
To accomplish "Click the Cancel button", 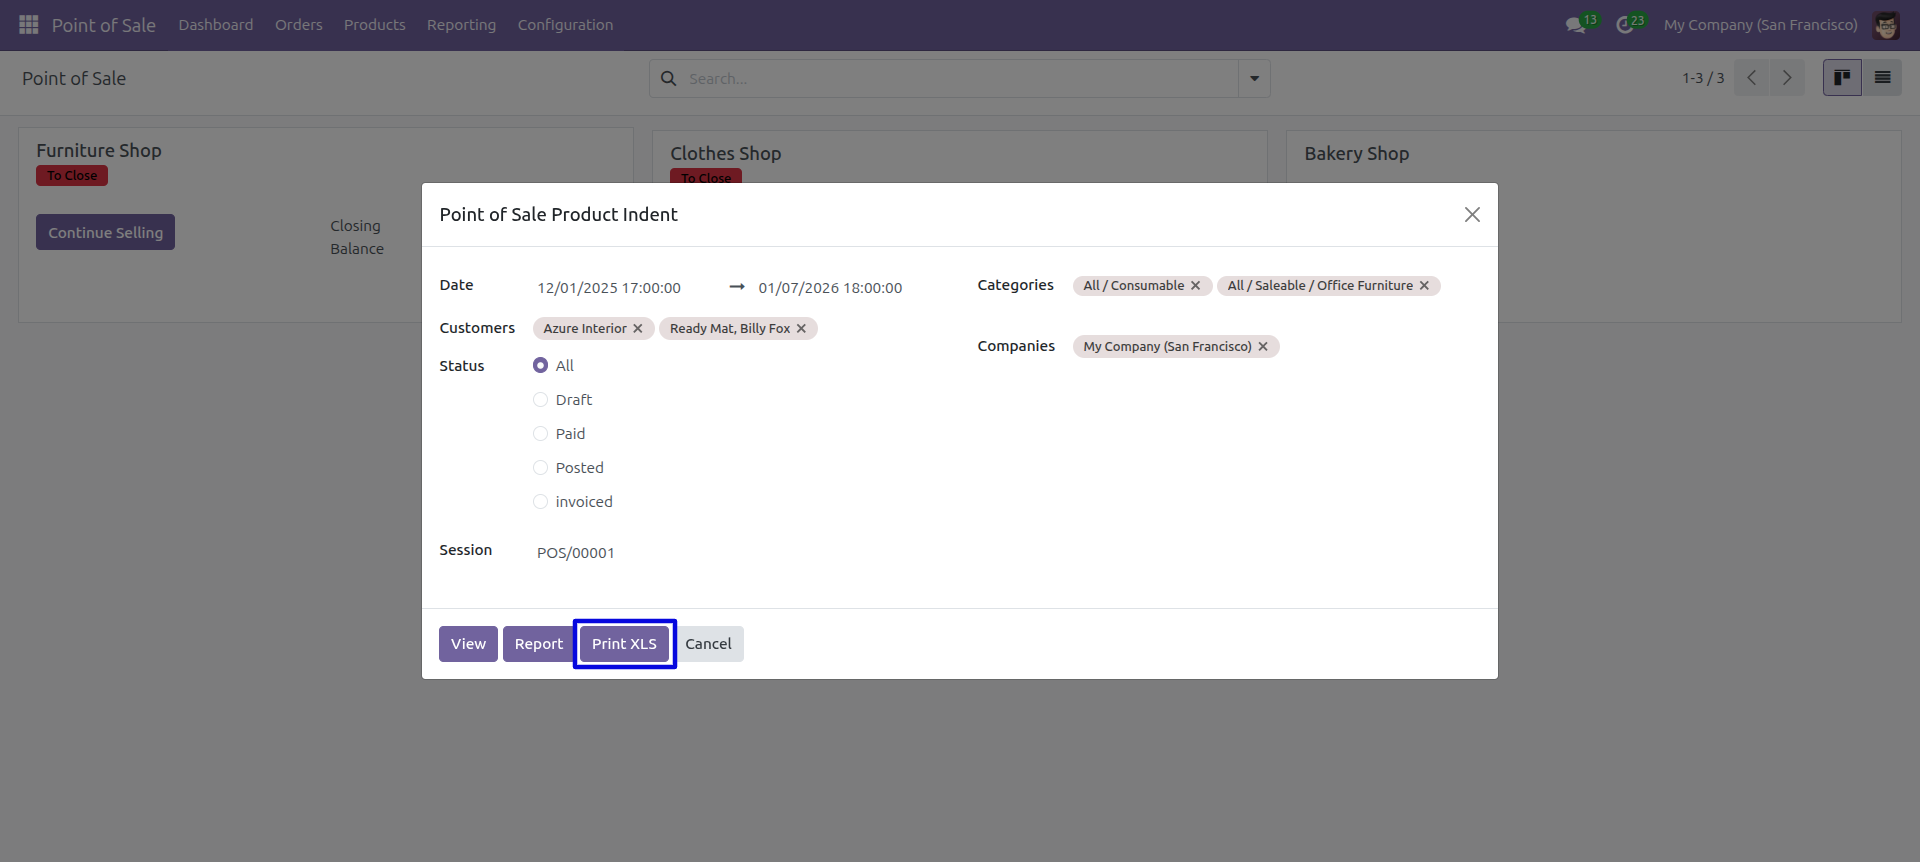I will tap(708, 644).
